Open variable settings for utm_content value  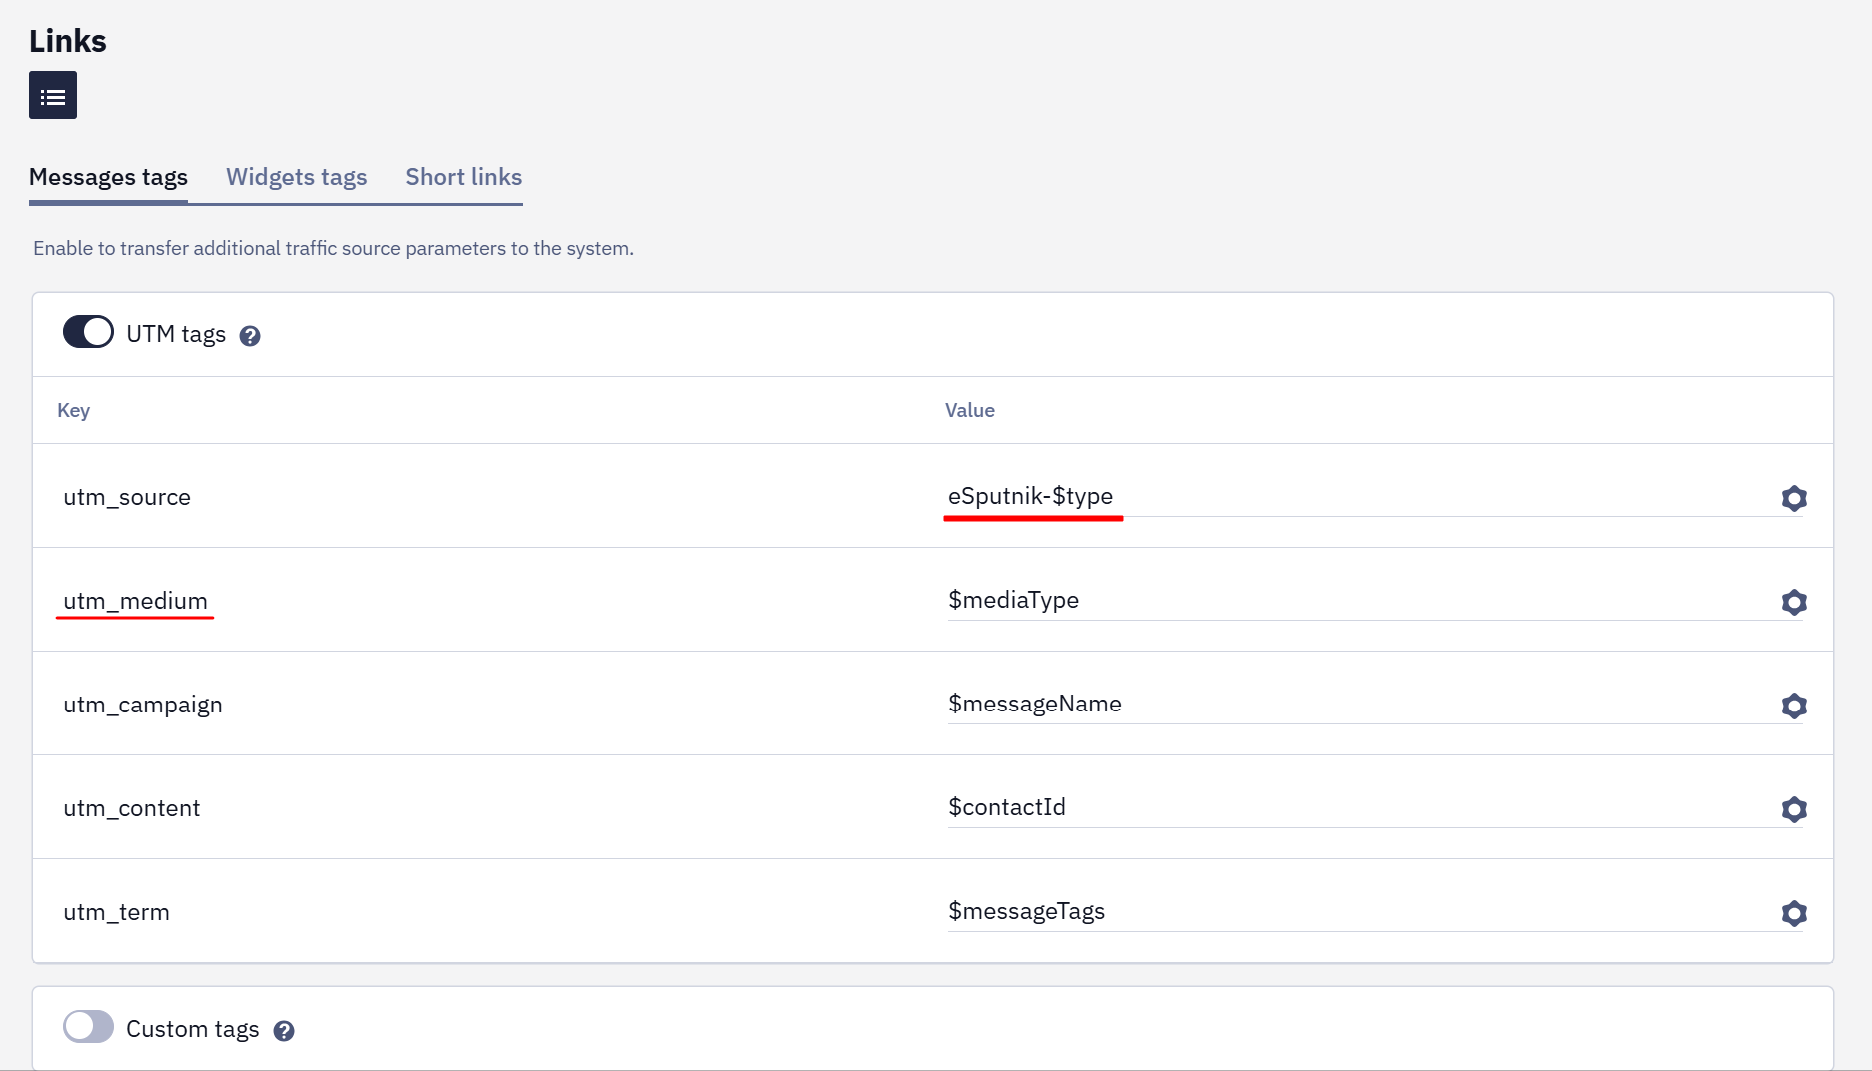coord(1794,809)
